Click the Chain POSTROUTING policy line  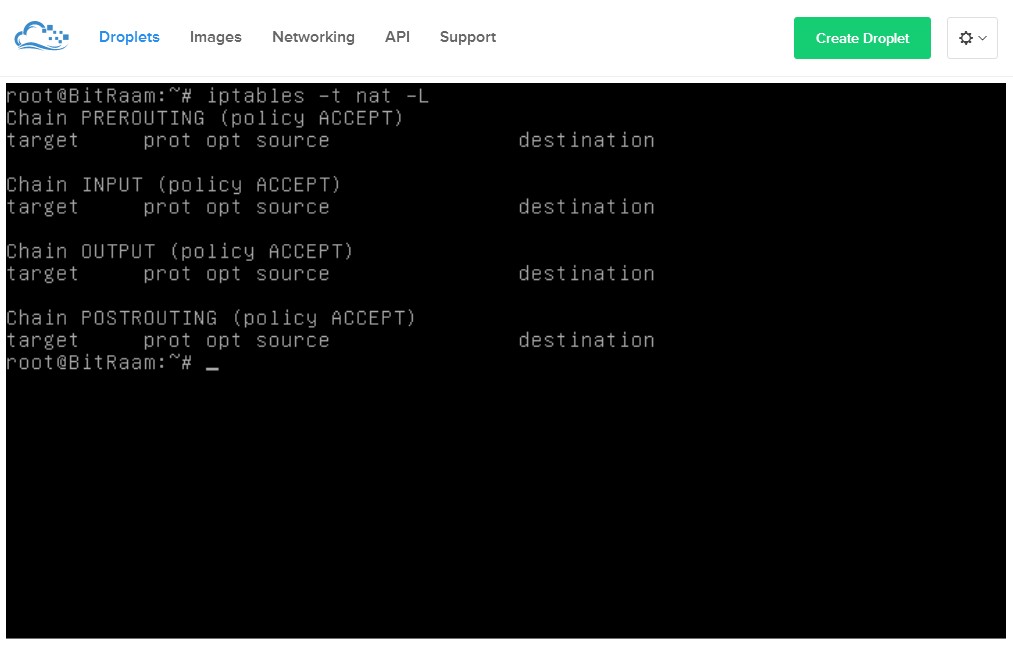tap(211, 318)
